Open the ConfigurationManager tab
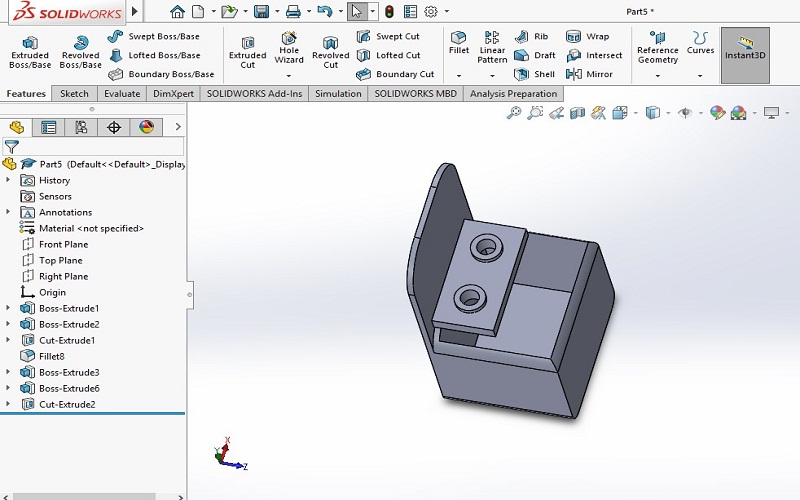800x500 pixels. pyautogui.click(x=81, y=127)
